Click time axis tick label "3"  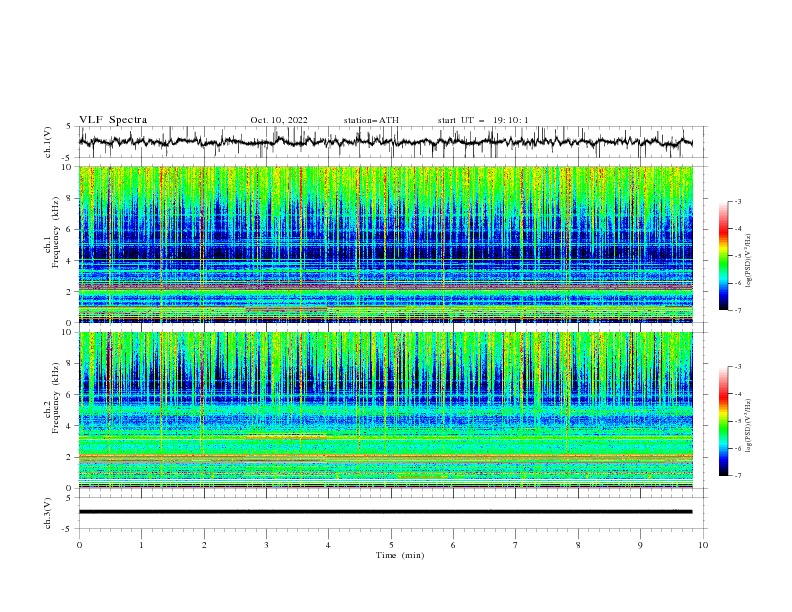pos(266,545)
